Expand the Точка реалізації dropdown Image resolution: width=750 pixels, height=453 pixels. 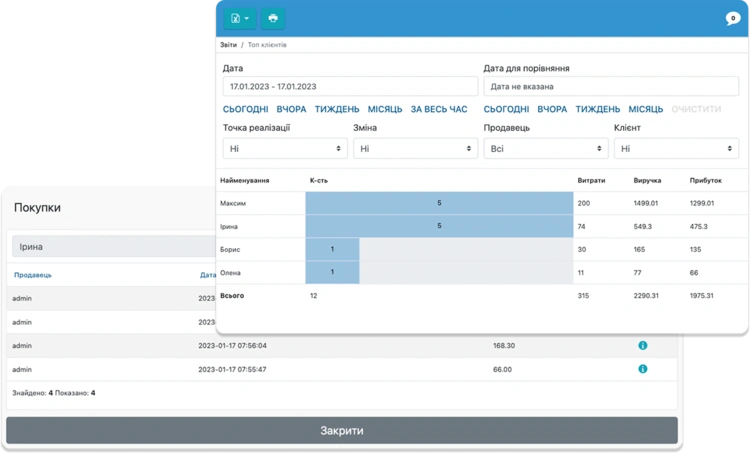285,149
